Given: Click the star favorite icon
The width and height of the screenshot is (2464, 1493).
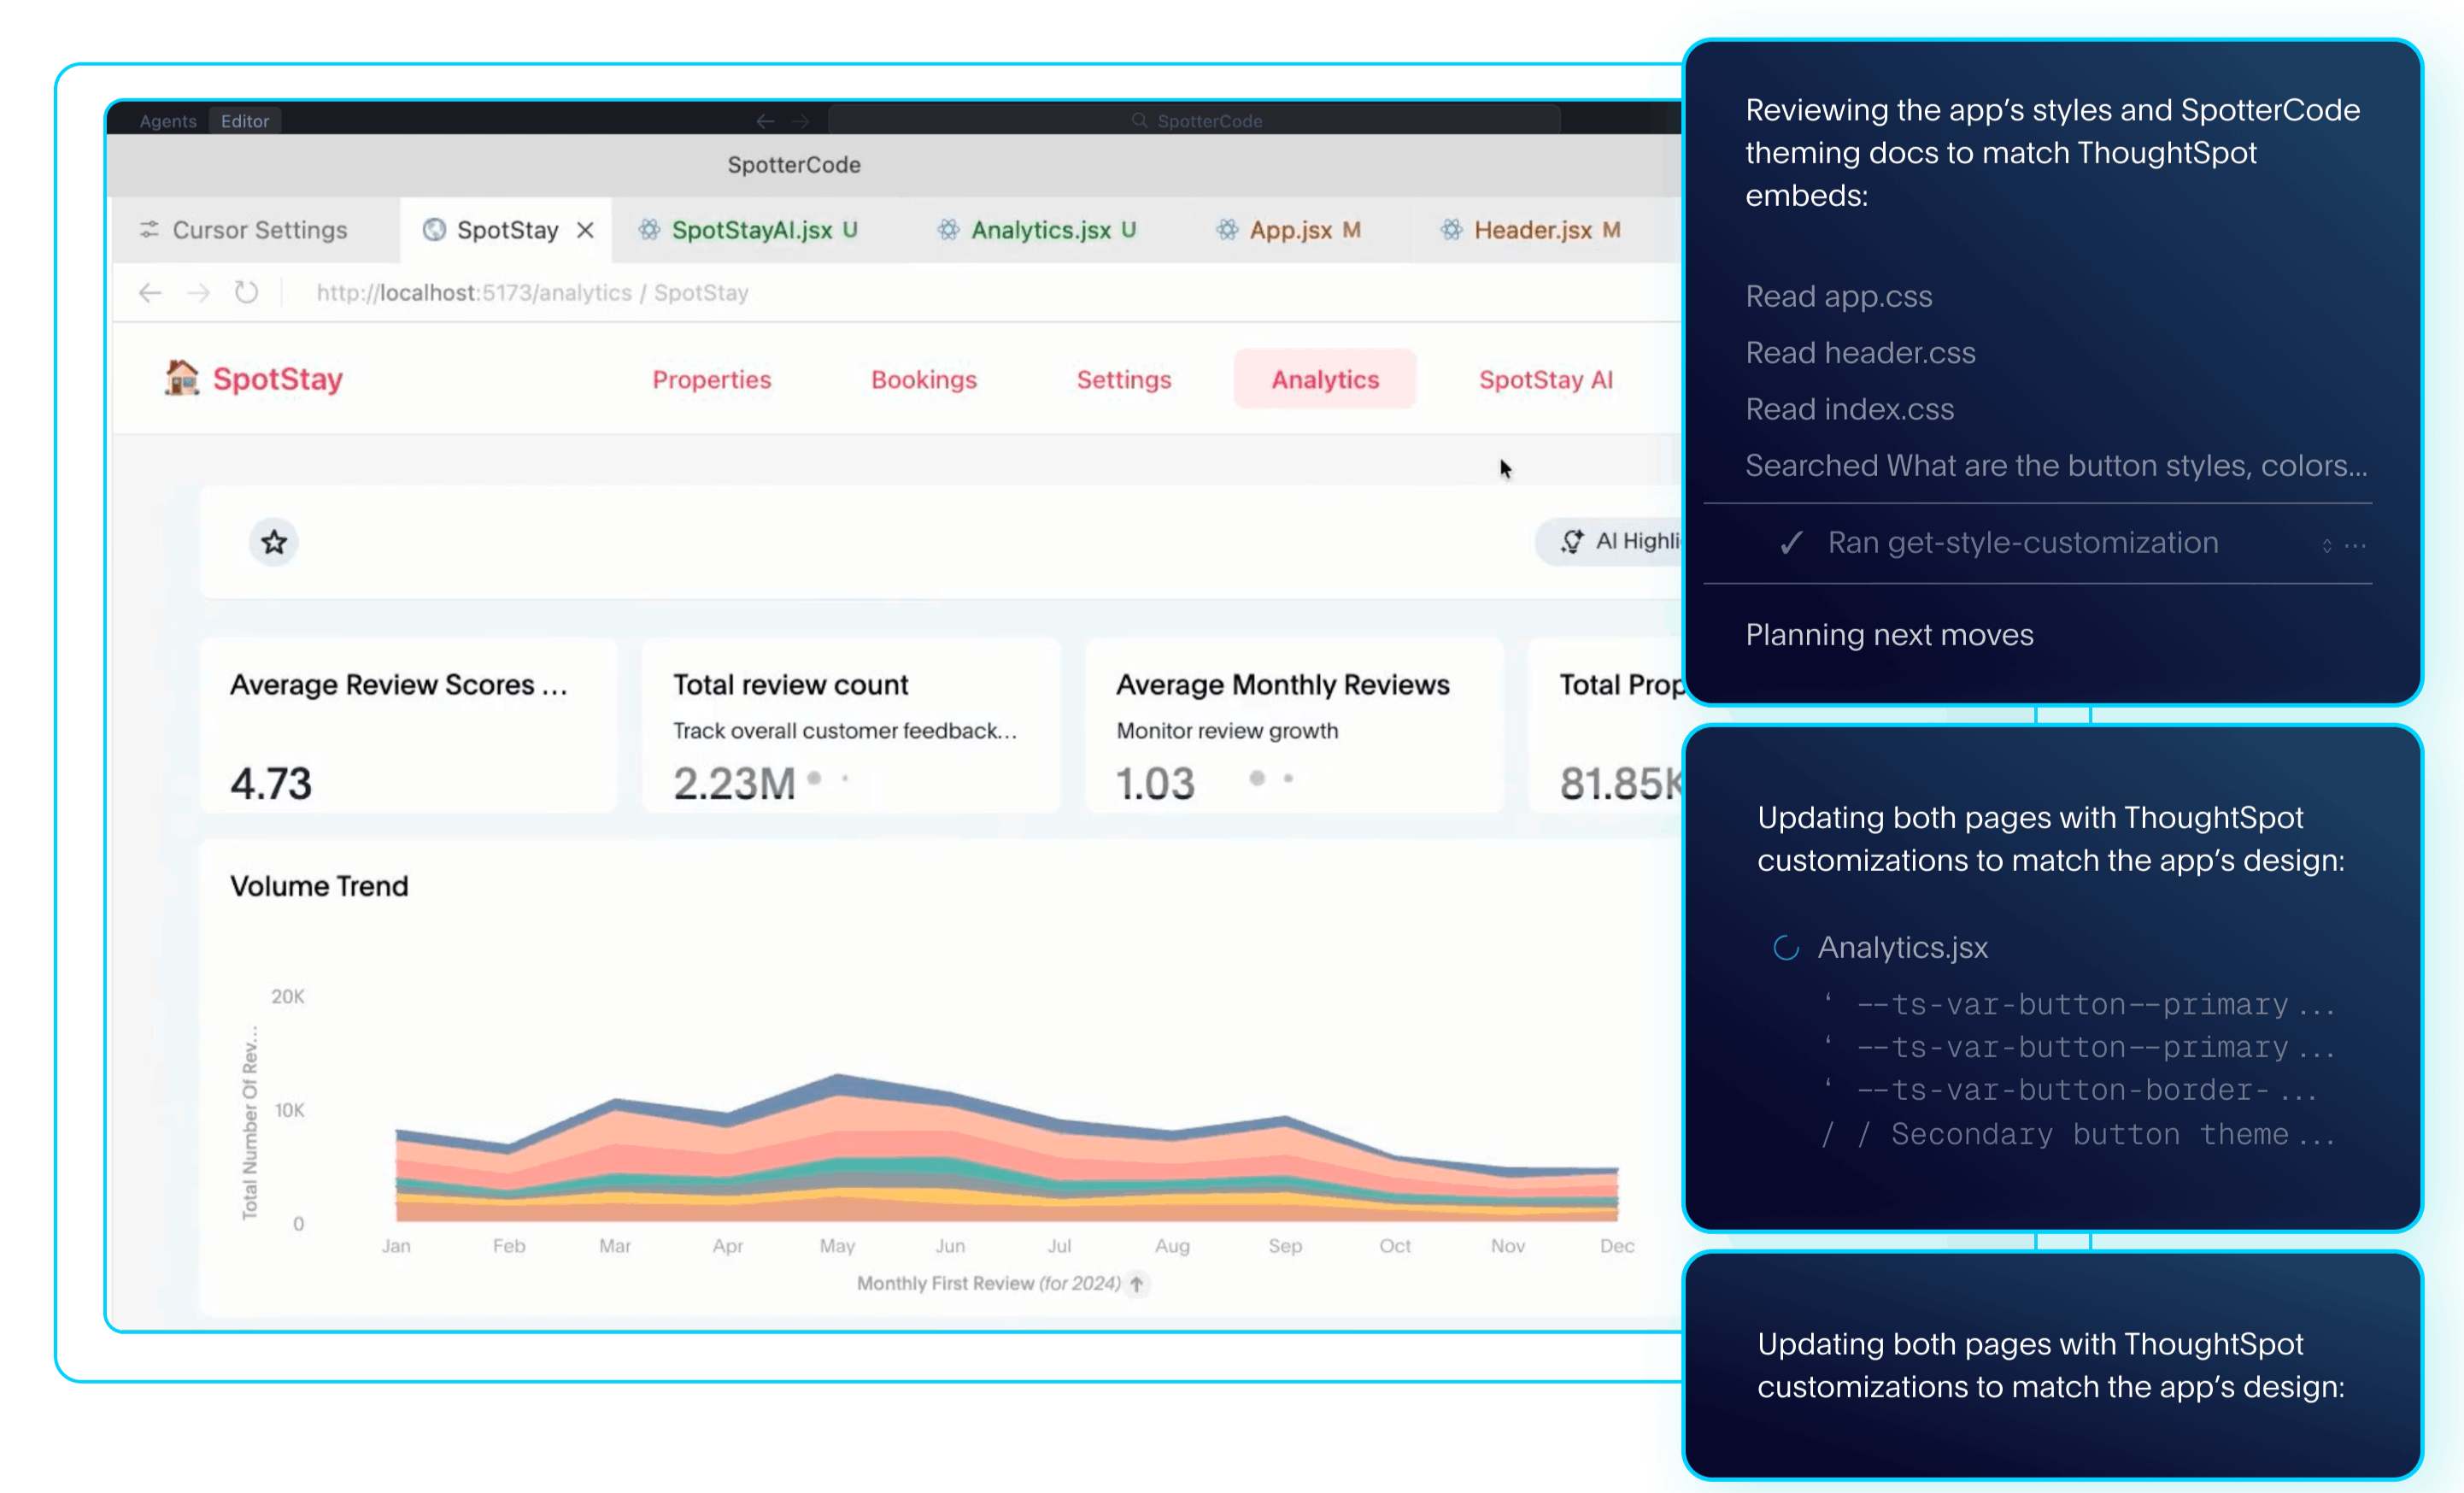Looking at the screenshot, I should (274, 542).
